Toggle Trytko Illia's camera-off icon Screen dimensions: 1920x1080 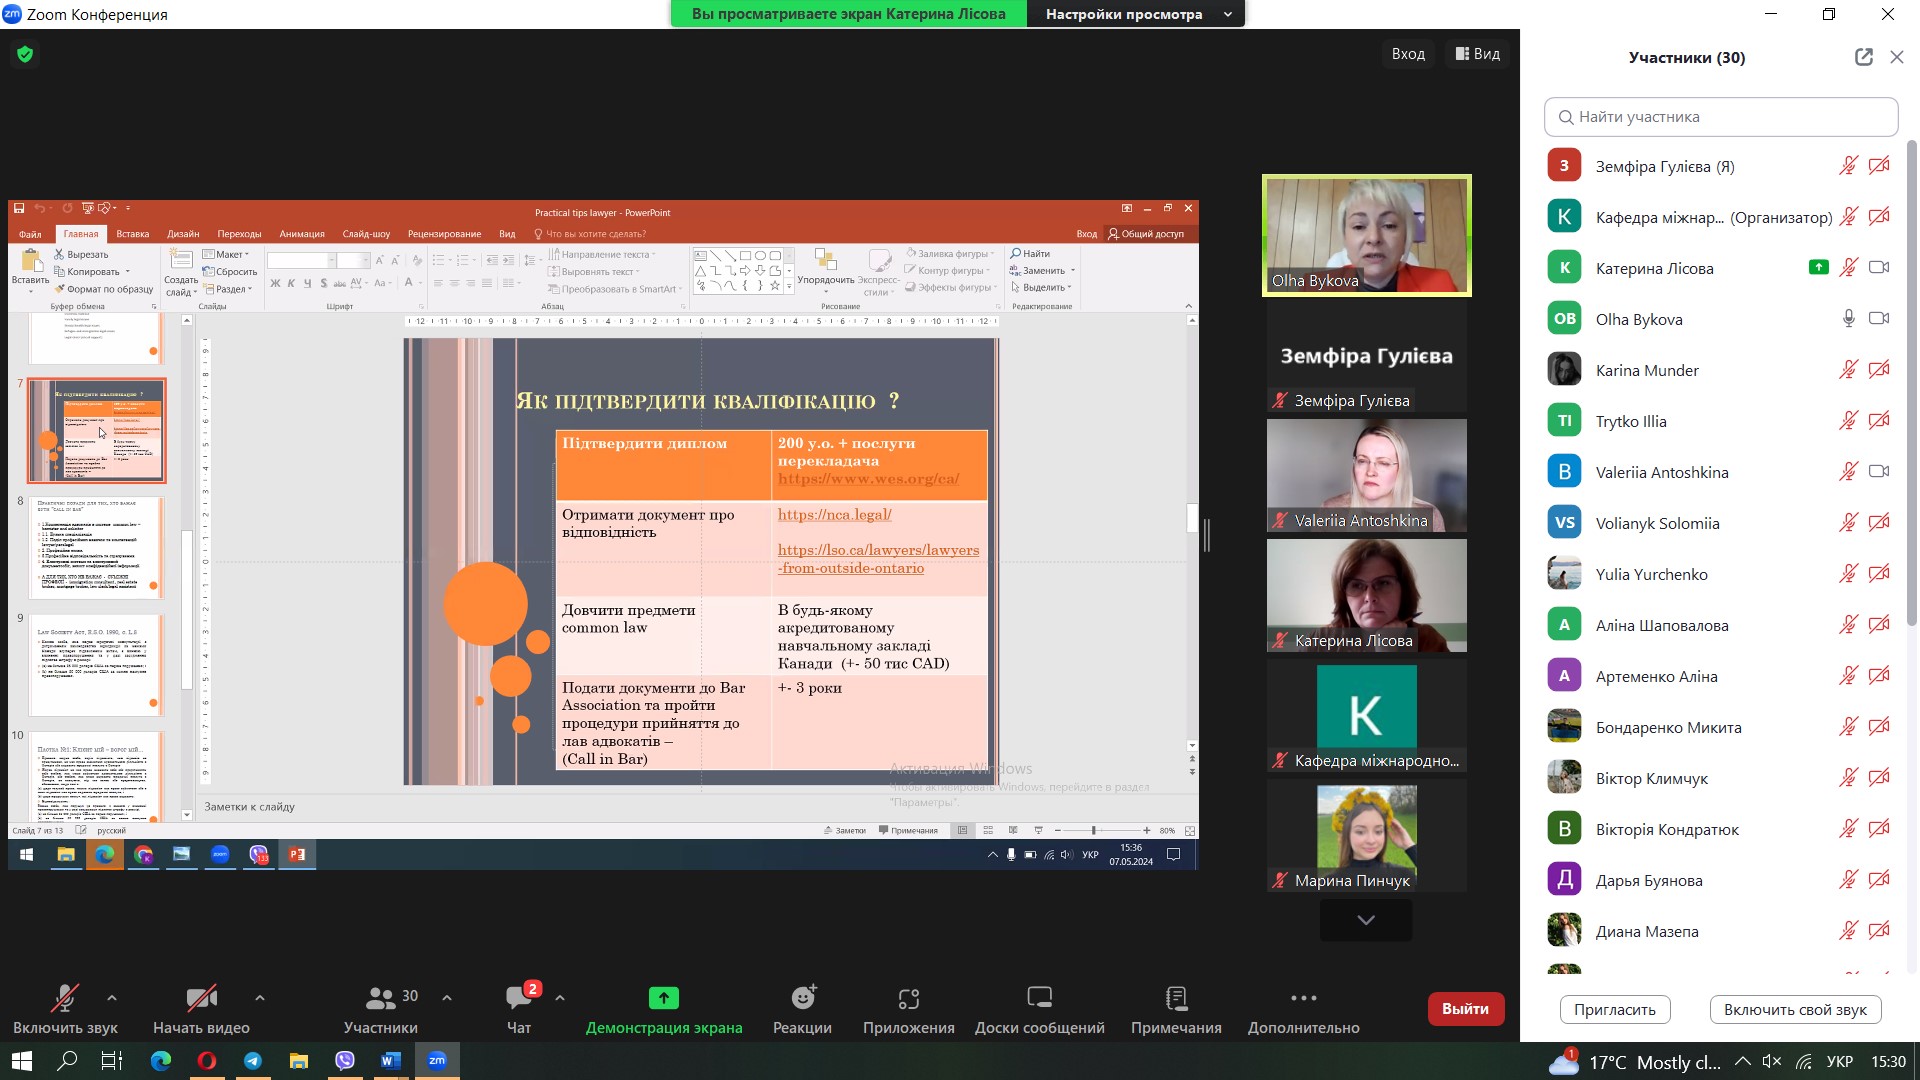click(1879, 420)
